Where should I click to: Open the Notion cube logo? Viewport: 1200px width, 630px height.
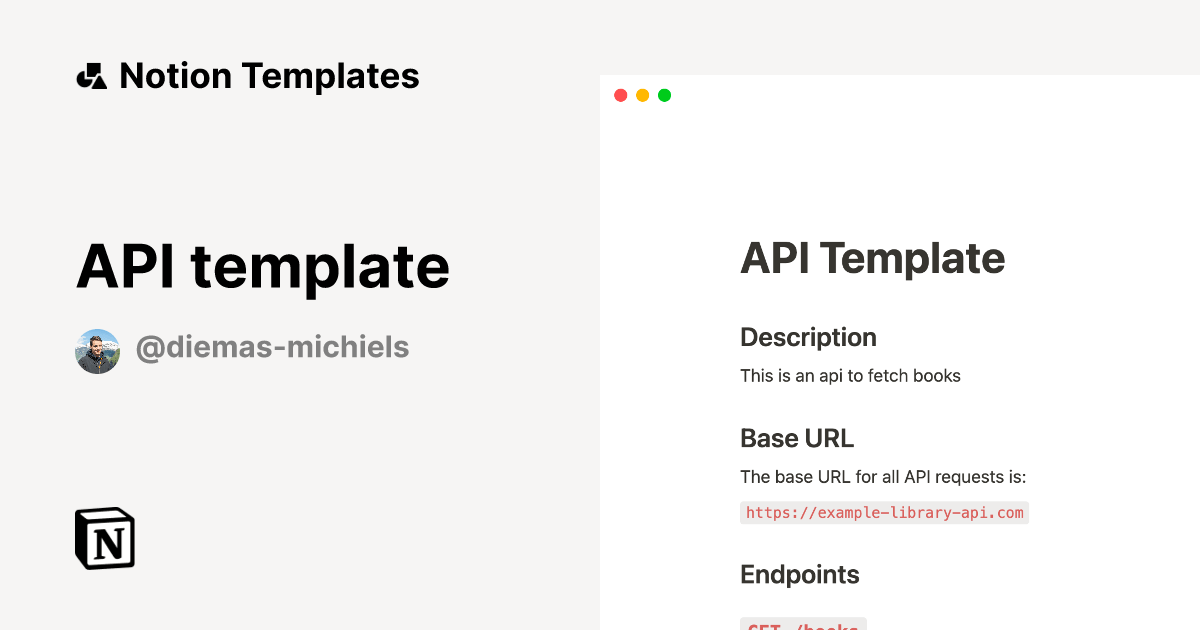pos(105,538)
